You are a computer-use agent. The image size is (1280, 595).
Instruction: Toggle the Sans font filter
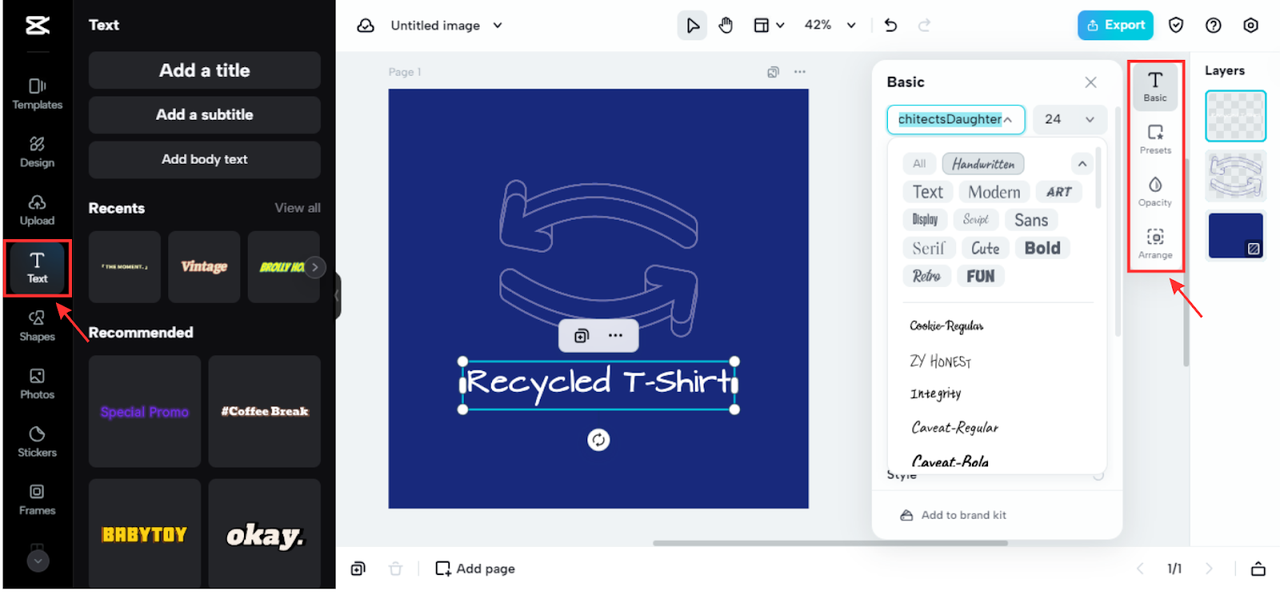tap(1031, 220)
